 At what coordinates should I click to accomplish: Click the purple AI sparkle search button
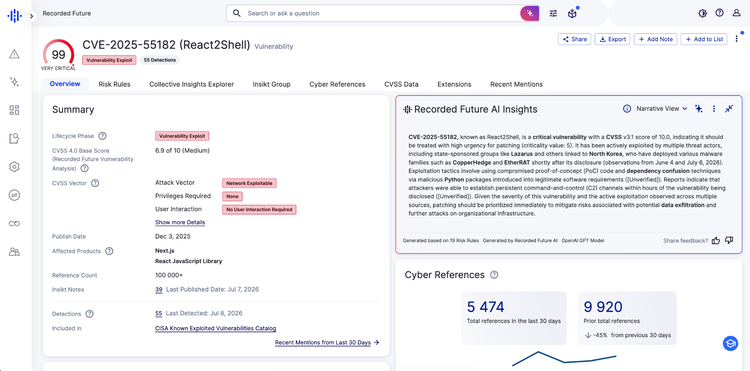click(x=529, y=13)
